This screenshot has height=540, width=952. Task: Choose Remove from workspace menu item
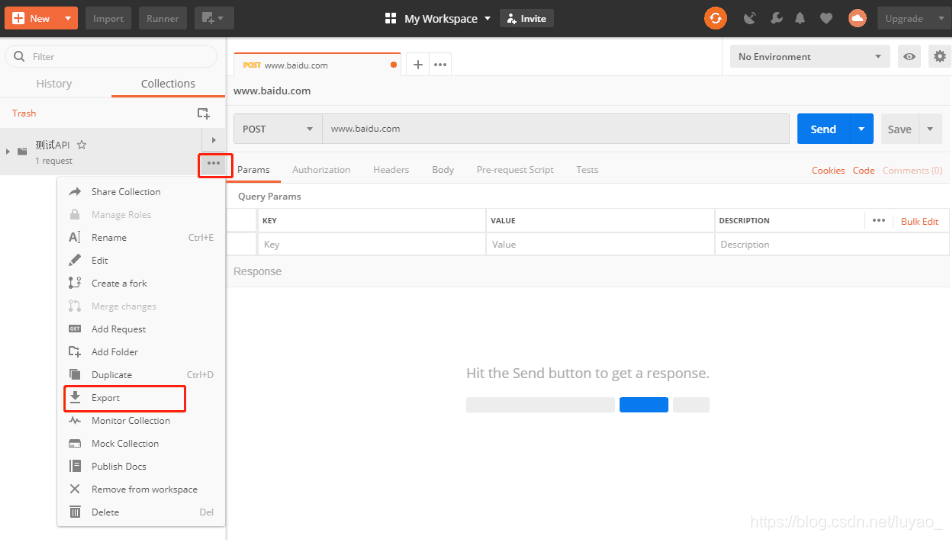click(x=141, y=490)
